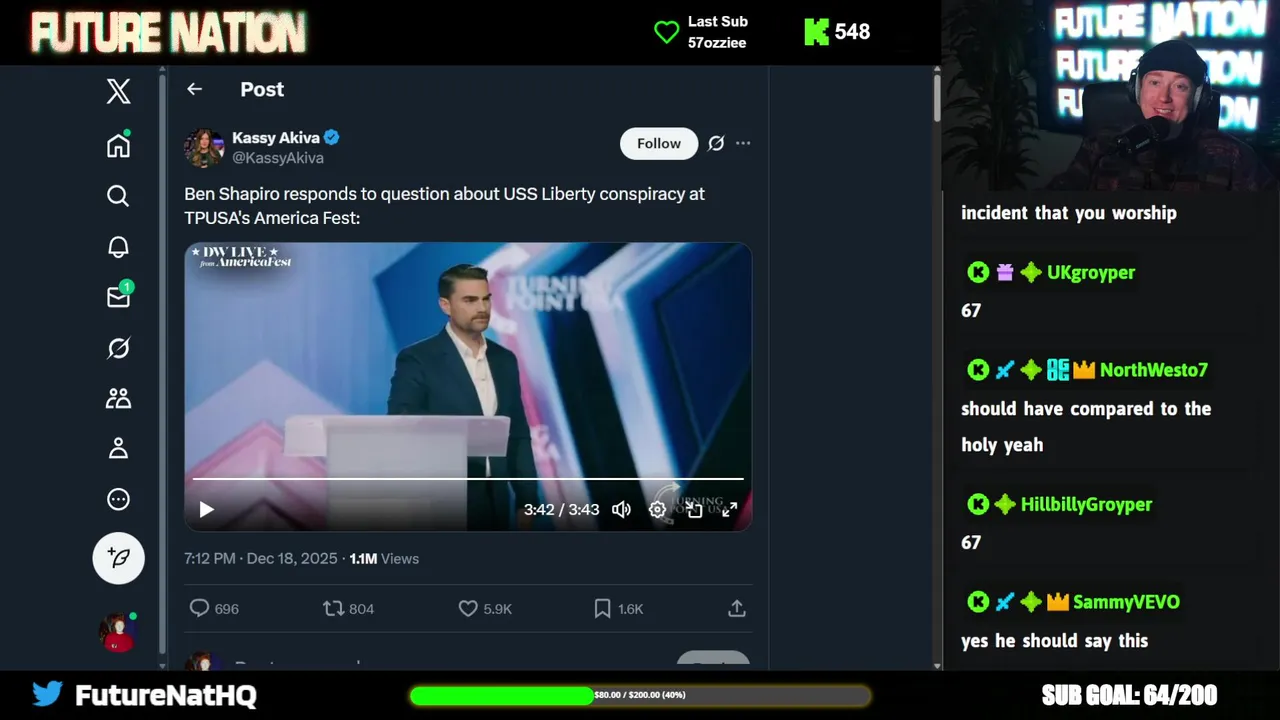The width and height of the screenshot is (1280, 720).
Task: Click the Twitter bird icon beside FutureNatHQ
Action: [x=47, y=694]
